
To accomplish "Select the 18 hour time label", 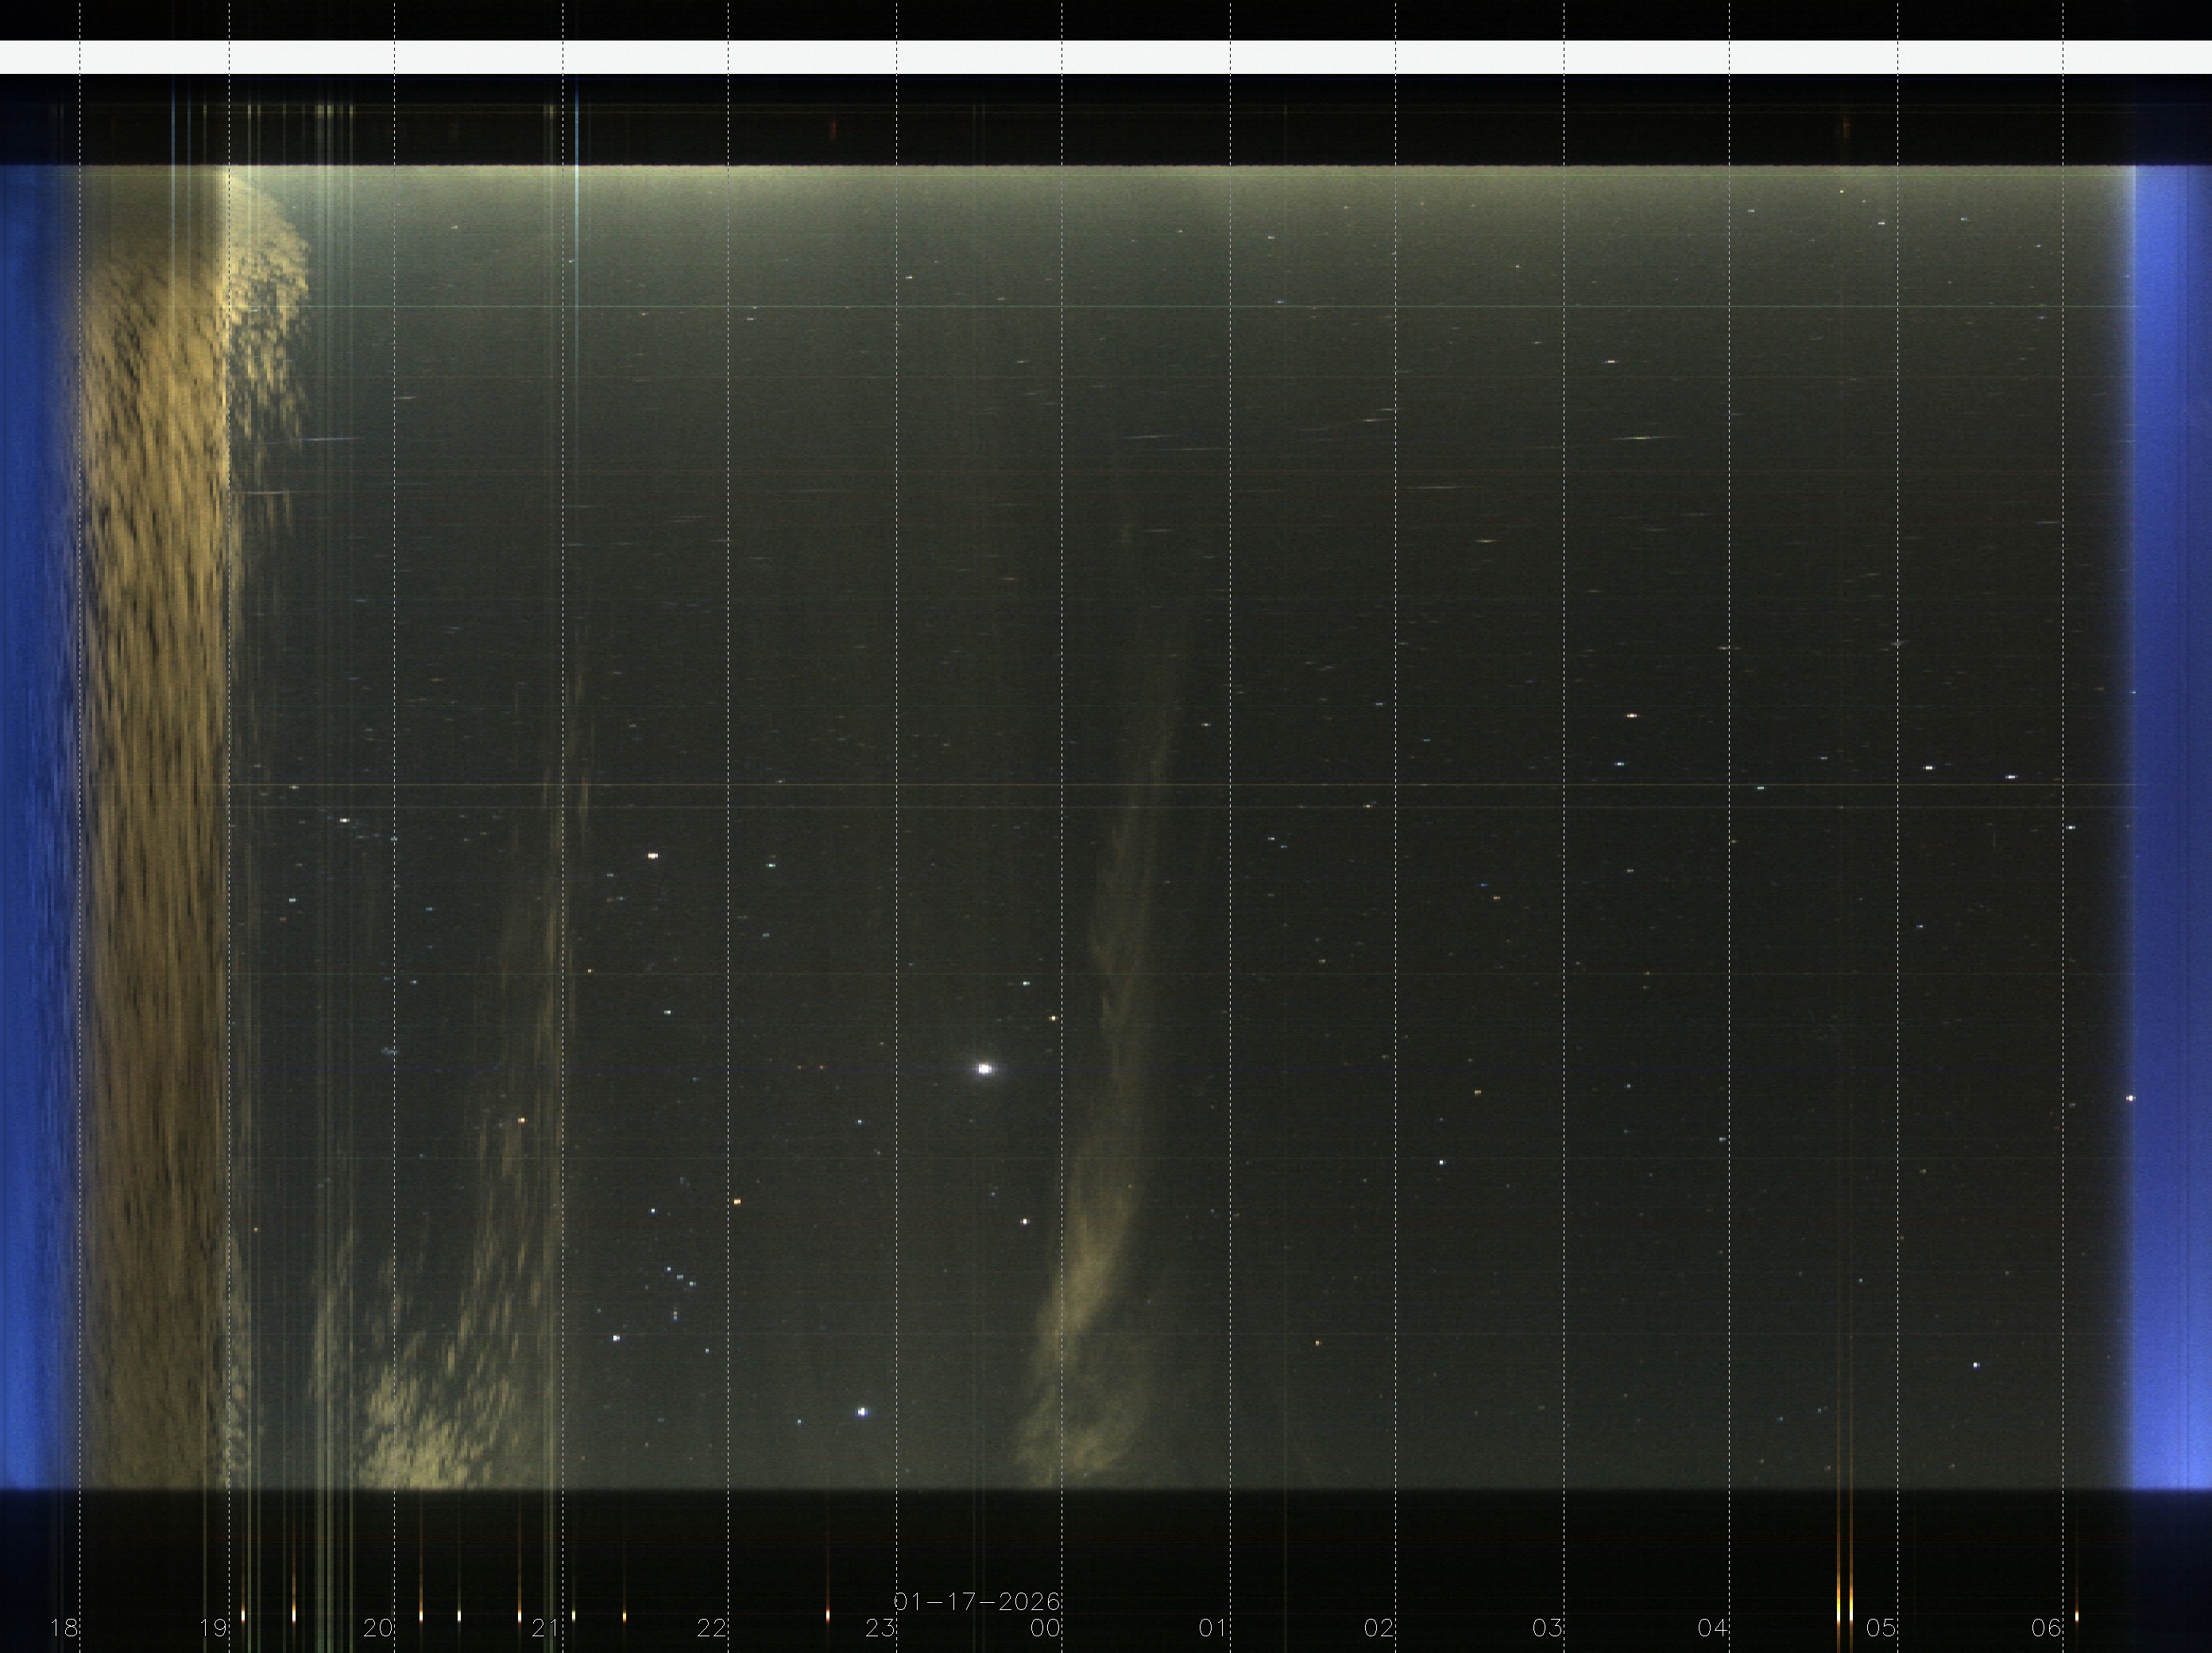I will (63, 1628).
